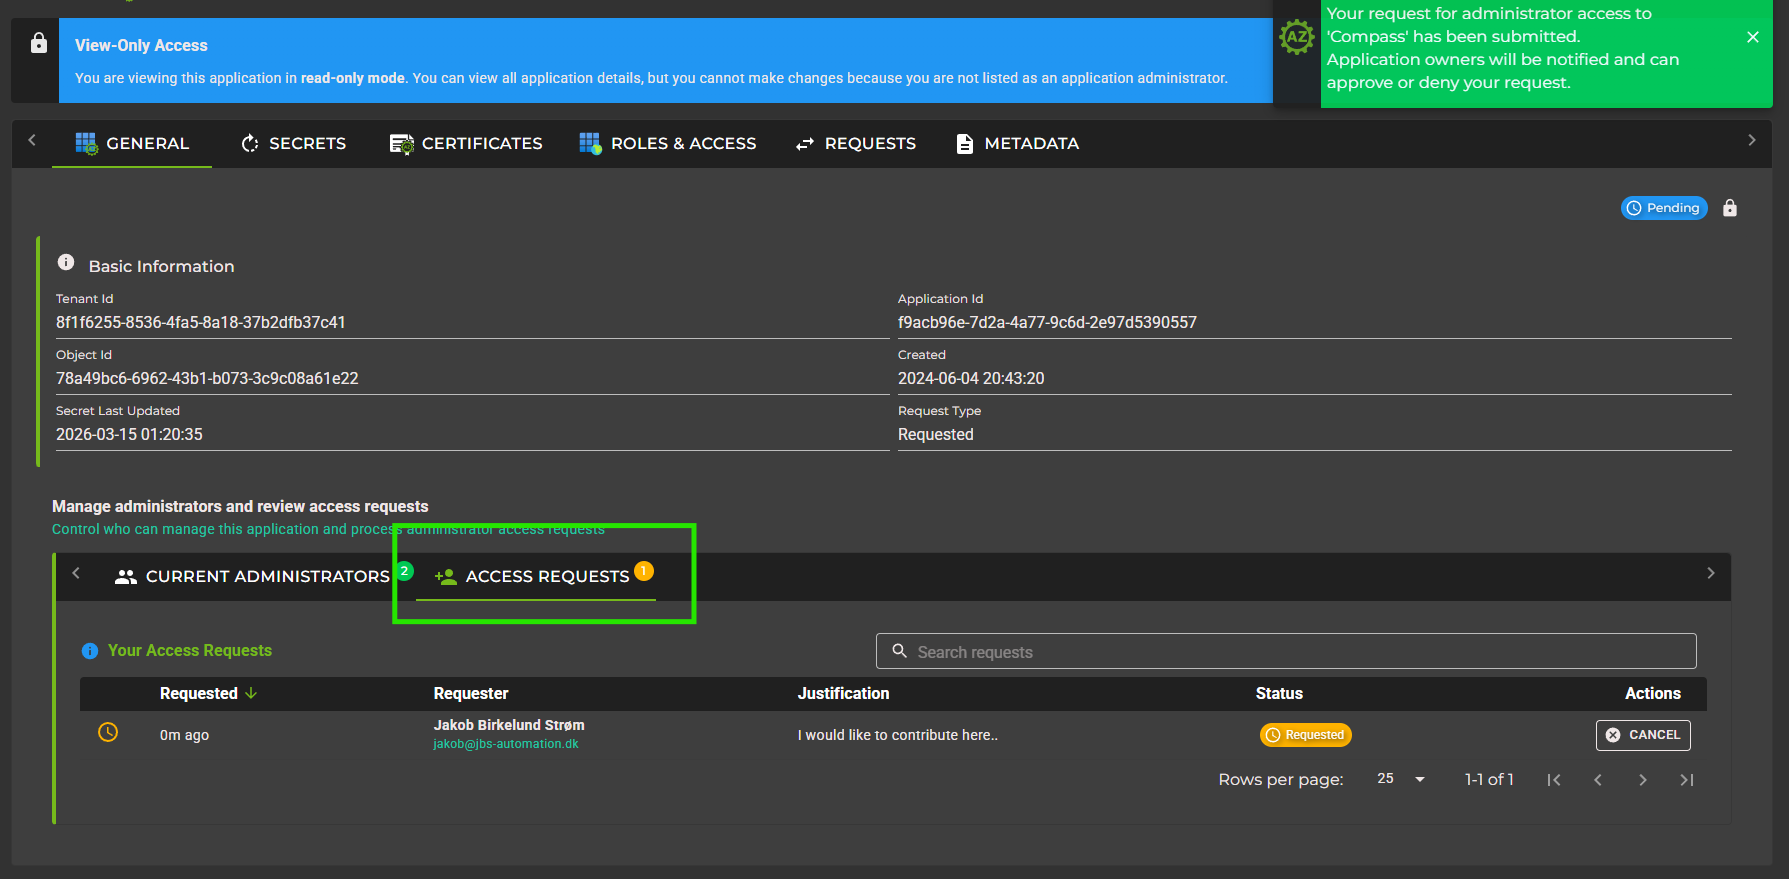Click the Requested sort arrow icon
This screenshot has width=1789, height=879.
pyautogui.click(x=251, y=693)
